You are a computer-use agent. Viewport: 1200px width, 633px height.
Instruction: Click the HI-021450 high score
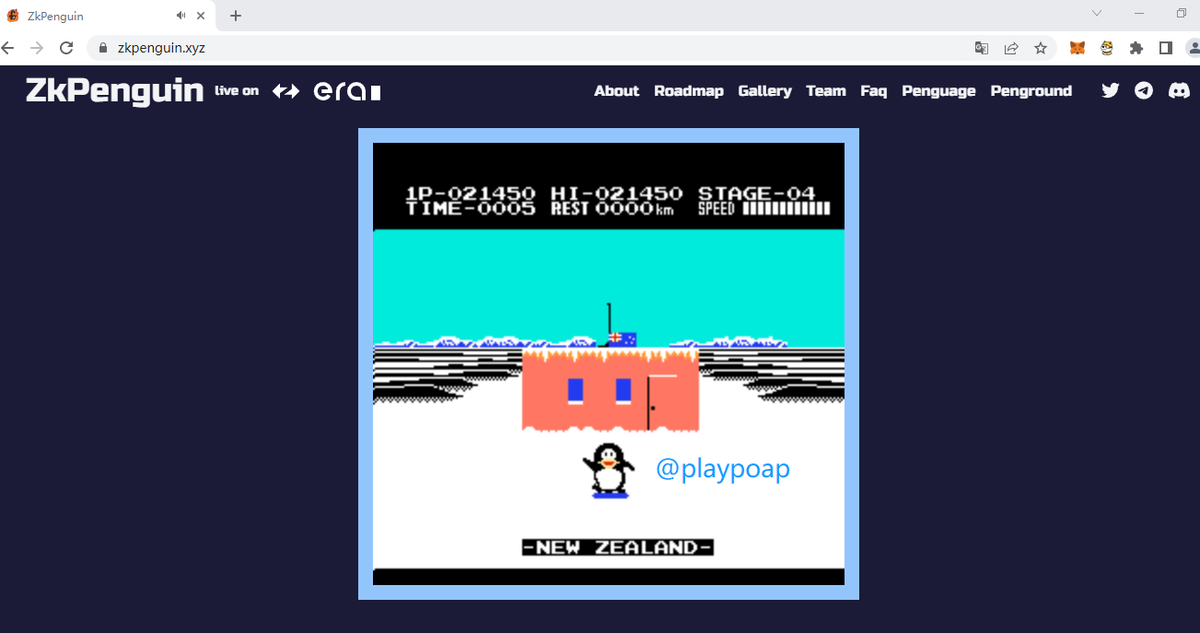[x=617, y=193]
